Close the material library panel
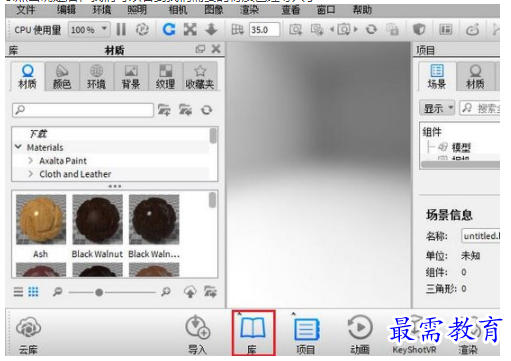Viewport: 511px width, 361px height. point(216,49)
